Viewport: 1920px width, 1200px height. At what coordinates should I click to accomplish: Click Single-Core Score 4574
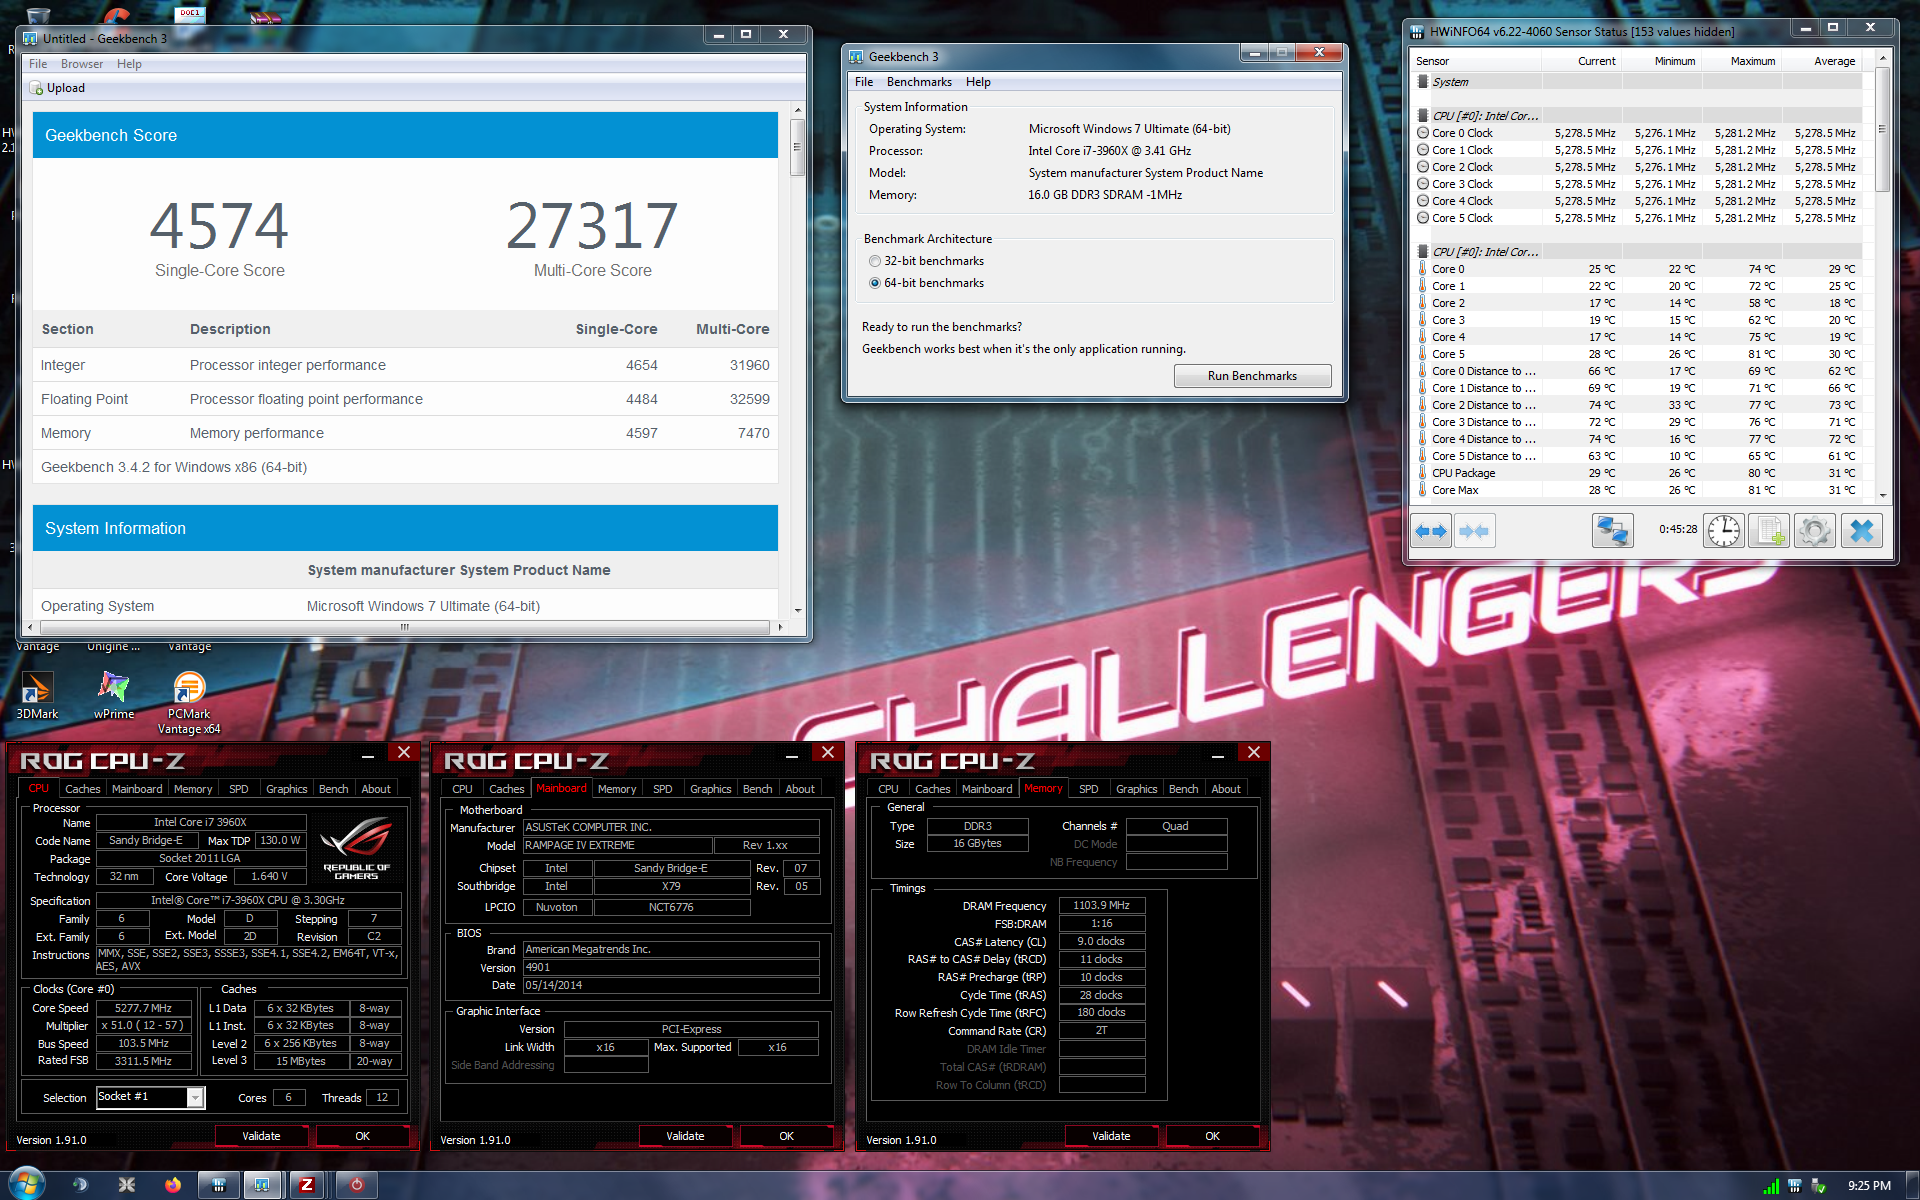(x=219, y=225)
